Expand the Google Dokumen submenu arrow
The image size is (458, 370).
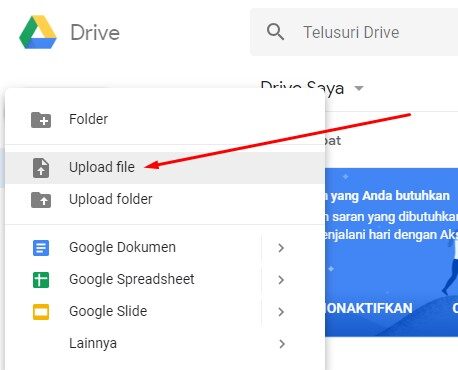(x=281, y=248)
